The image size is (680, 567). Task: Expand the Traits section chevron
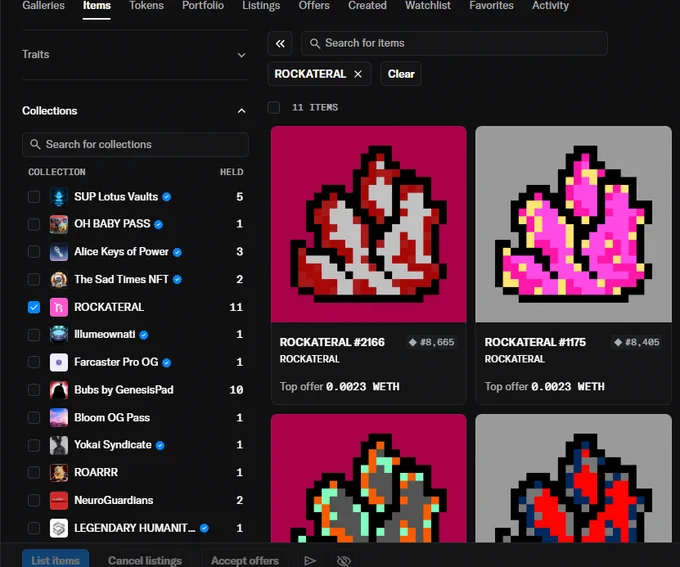pos(242,55)
